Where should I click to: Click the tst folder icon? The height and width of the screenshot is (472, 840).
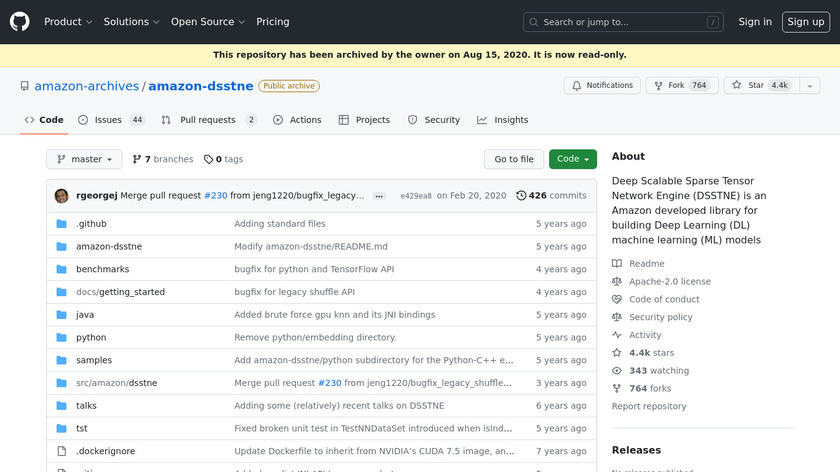62,429
